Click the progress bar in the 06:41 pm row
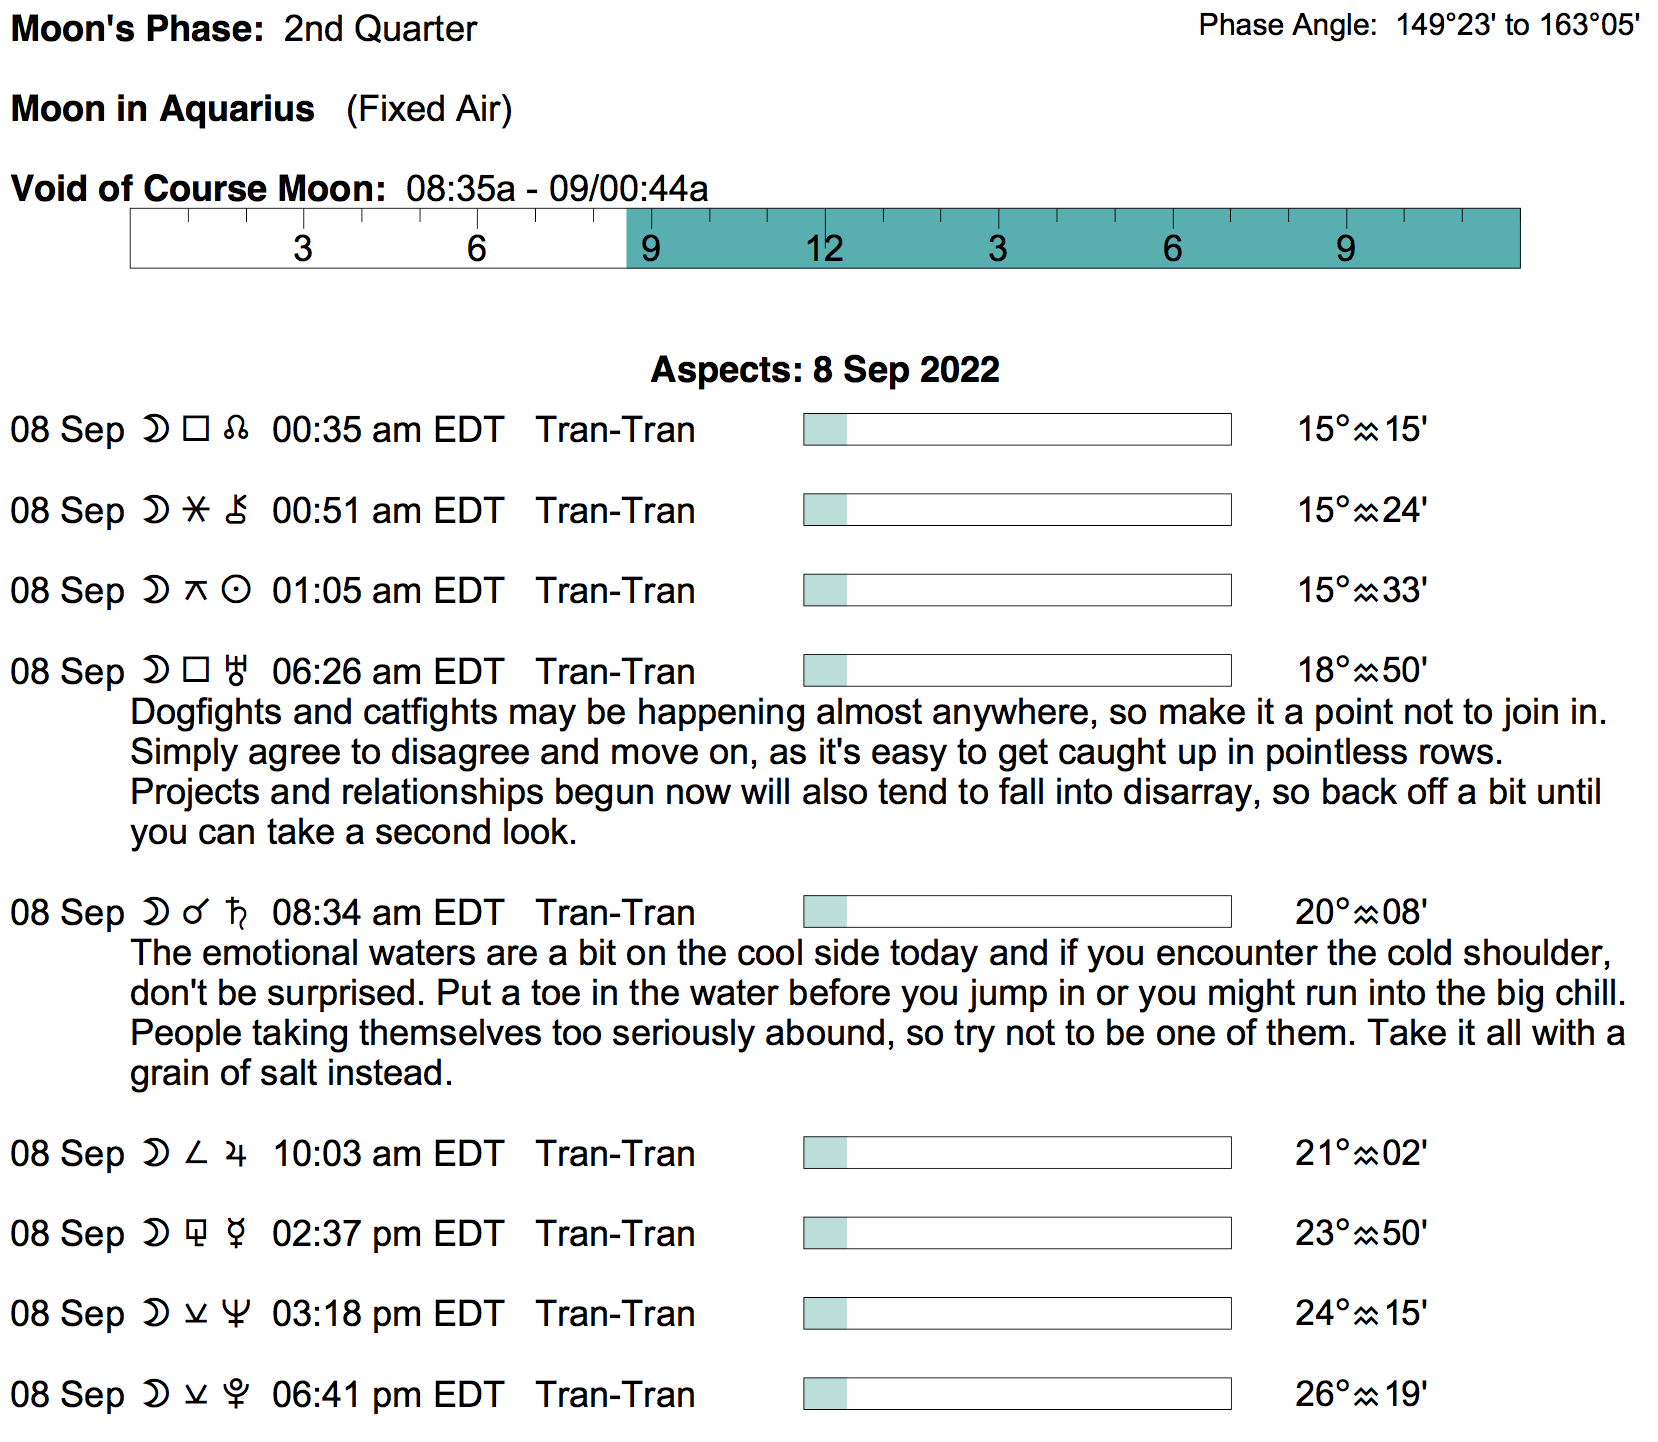This screenshot has height=1442, width=1658. point(1017,1394)
